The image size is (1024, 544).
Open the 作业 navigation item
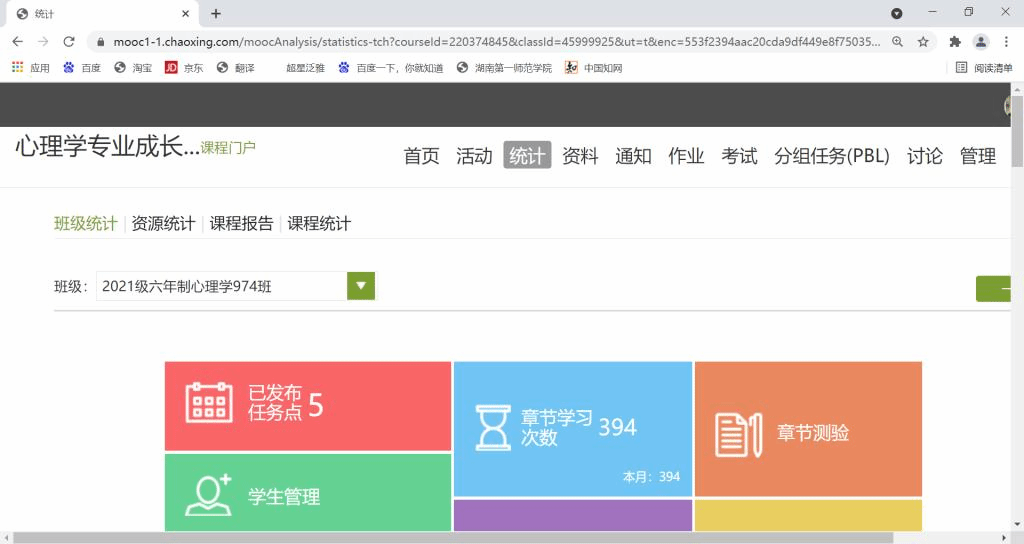pos(686,156)
